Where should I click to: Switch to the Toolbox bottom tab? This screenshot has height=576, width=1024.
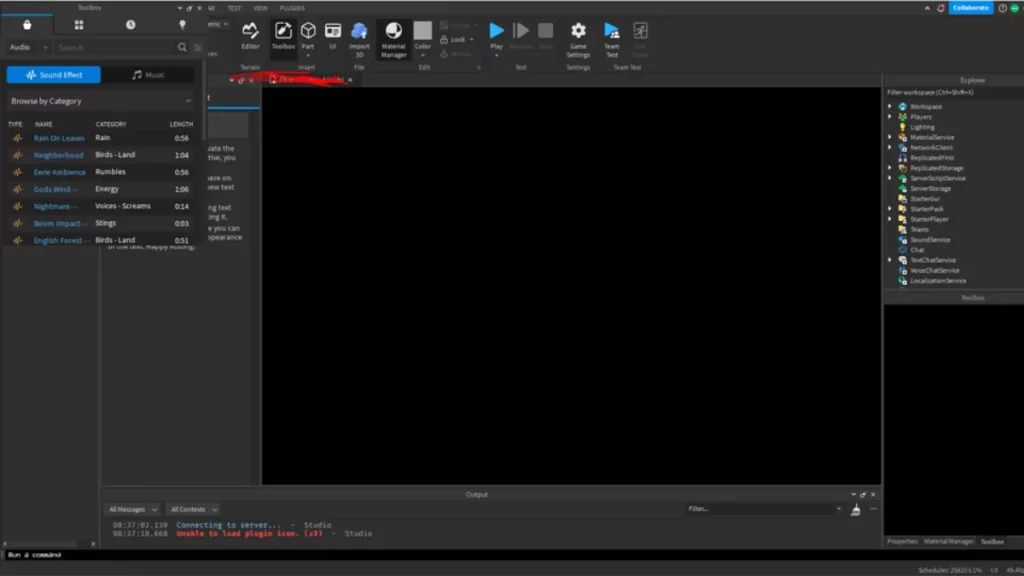pyautogui.click(x=992, y=541)
